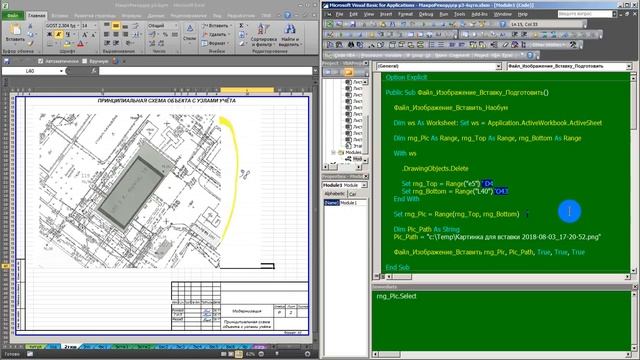Toggle middle vertical alignment in Excel
The height and width of the screenshot is (360, 640).
point(116,26)
